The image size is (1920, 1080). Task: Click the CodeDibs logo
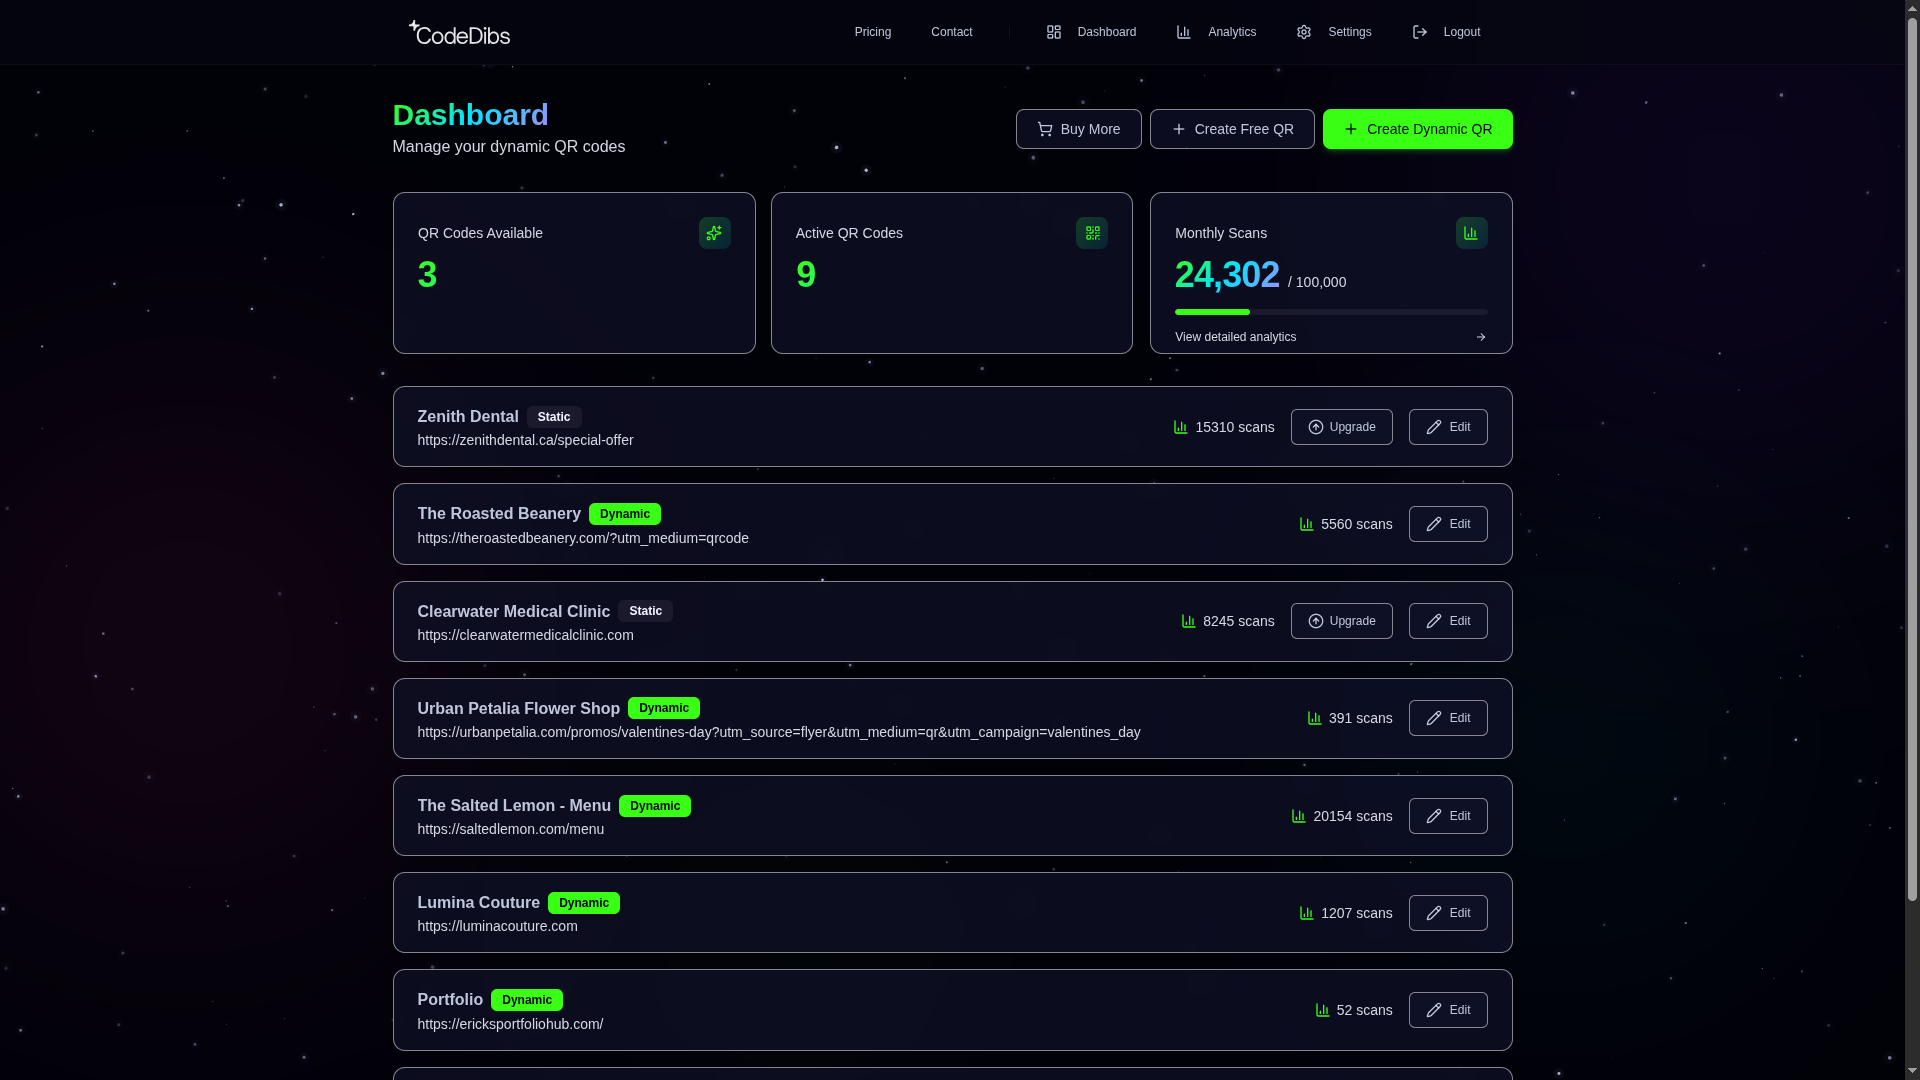click(x=459, y=32)
